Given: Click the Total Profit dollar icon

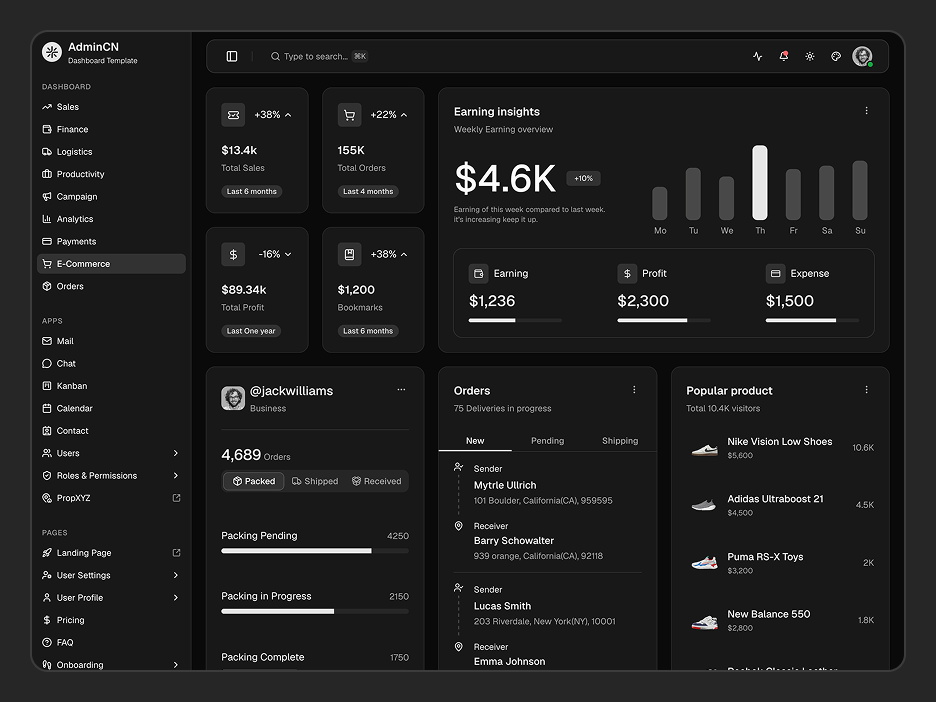Looking at the screenshot, I should (233, 254).
